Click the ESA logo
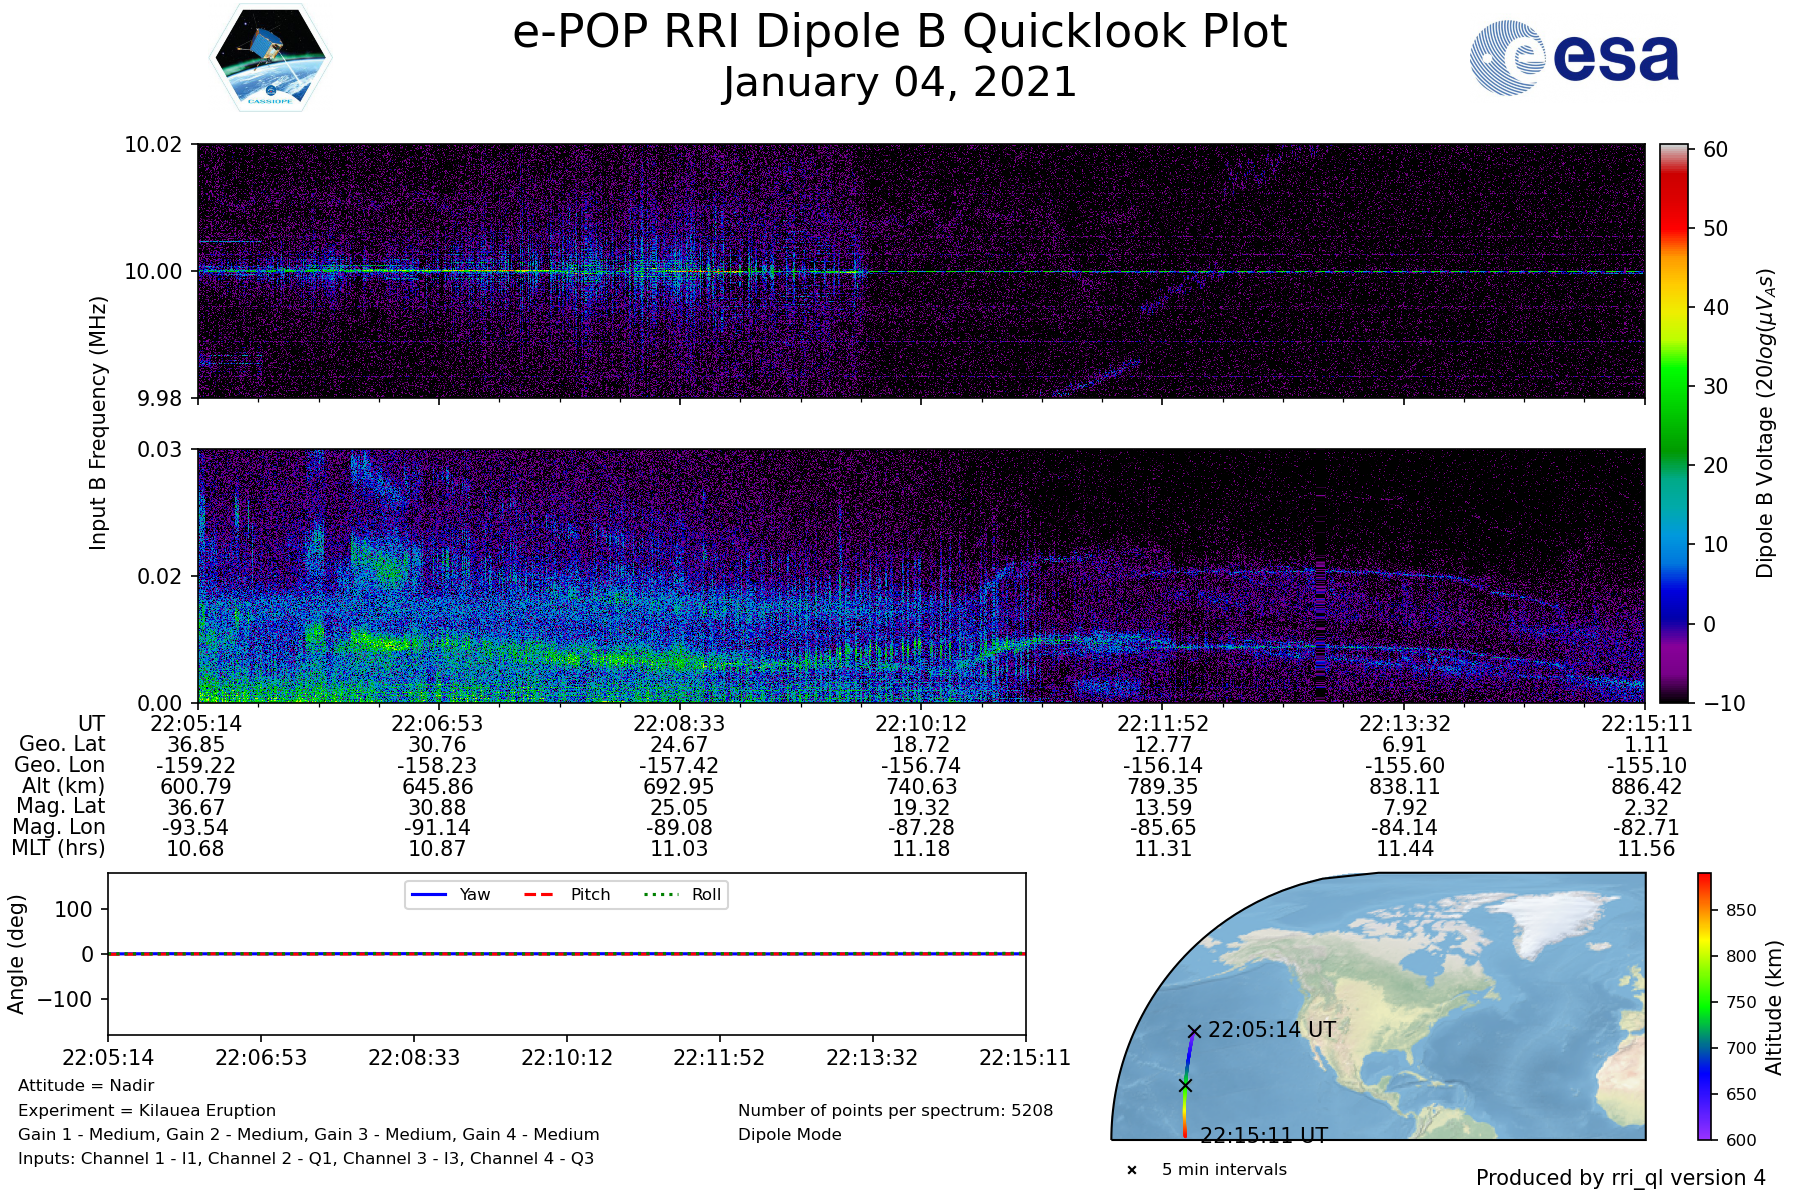This screenshot has height=1200, width=1800. point(1574,59)
